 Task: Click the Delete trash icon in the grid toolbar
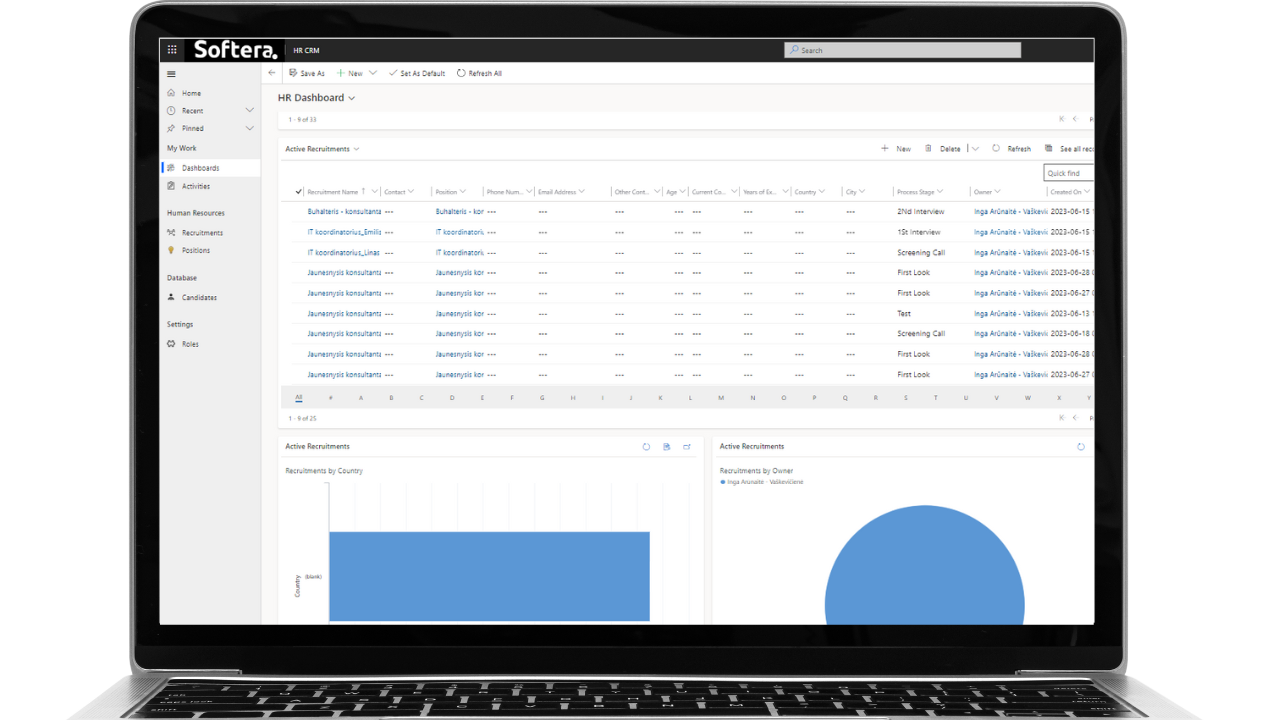[x=928, y=148]
